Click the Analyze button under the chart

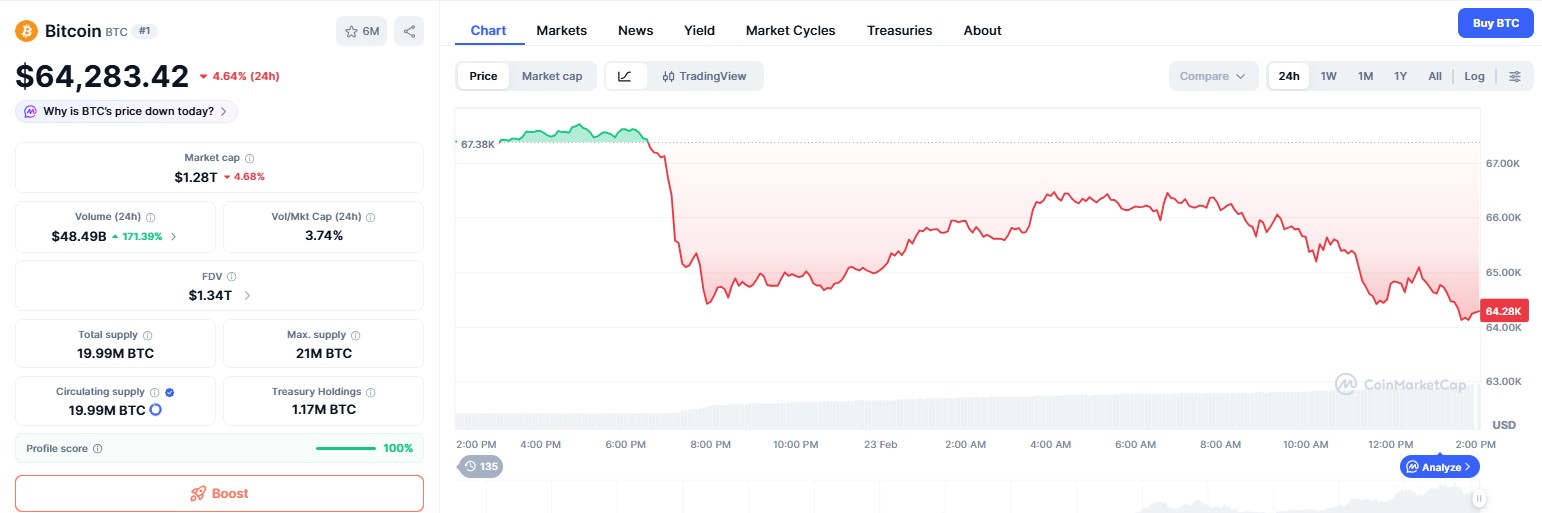(1439, 467)
